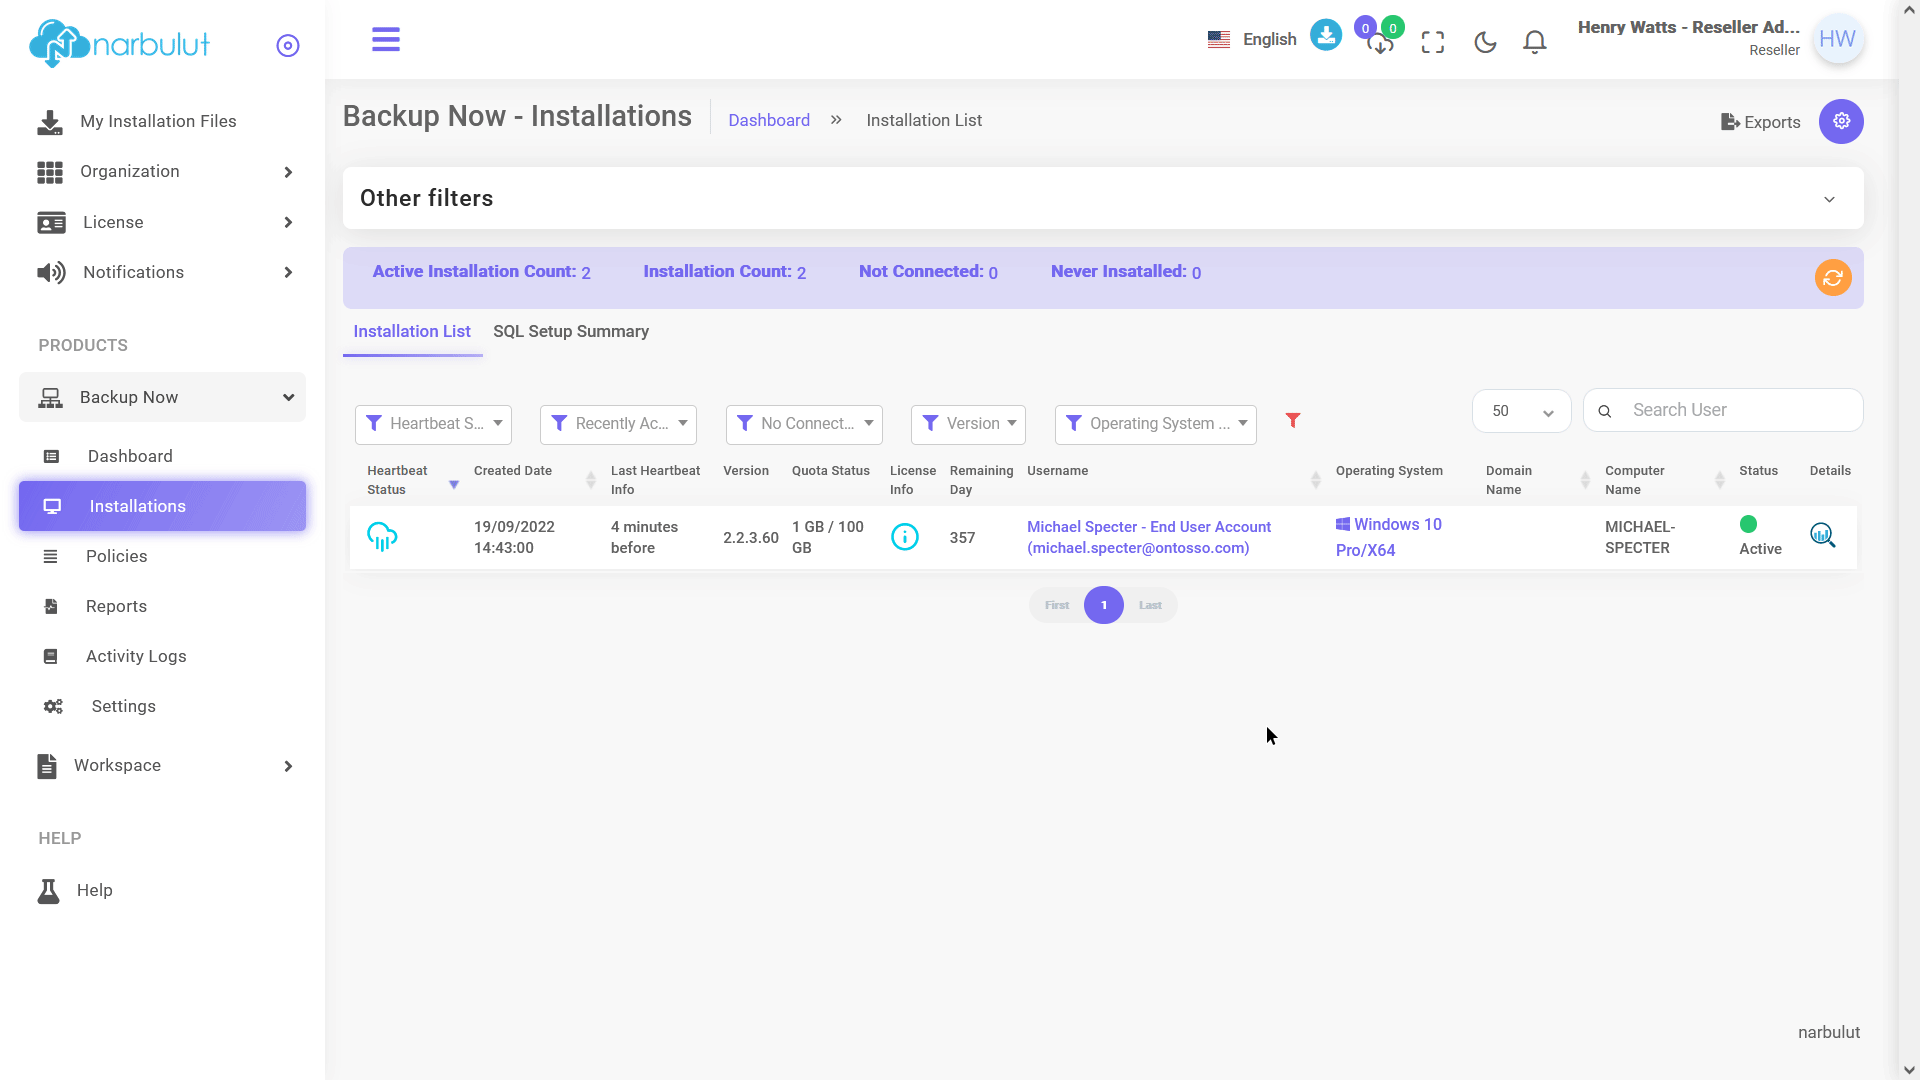The image size is (1920, 1080).
Task: Open Michael Specter End User Account link
Action: pyautogui.click(x=1149, y=537)
